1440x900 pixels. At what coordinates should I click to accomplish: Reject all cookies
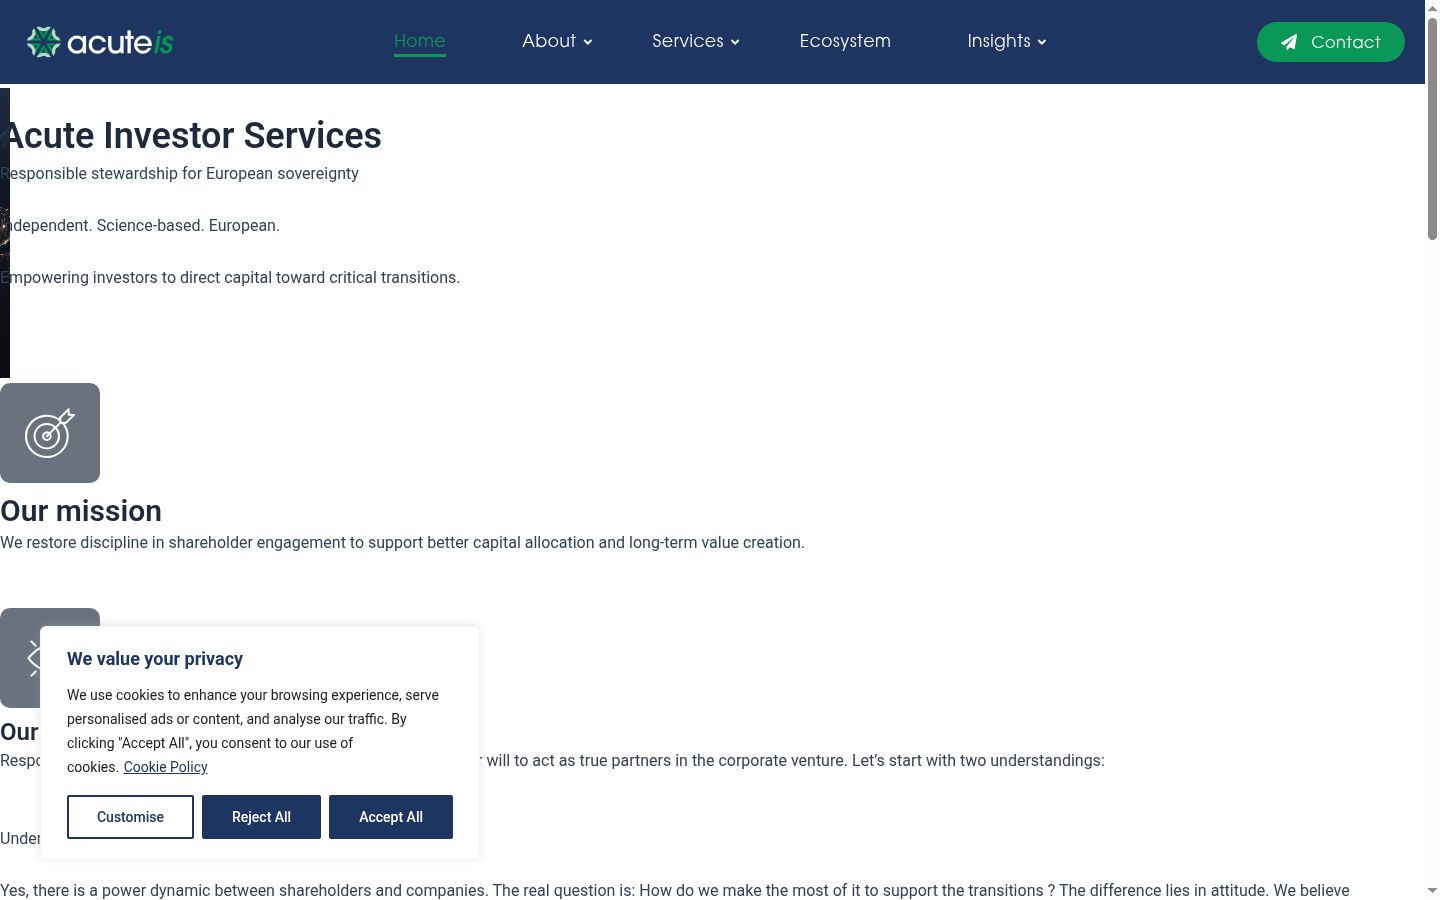261,817
